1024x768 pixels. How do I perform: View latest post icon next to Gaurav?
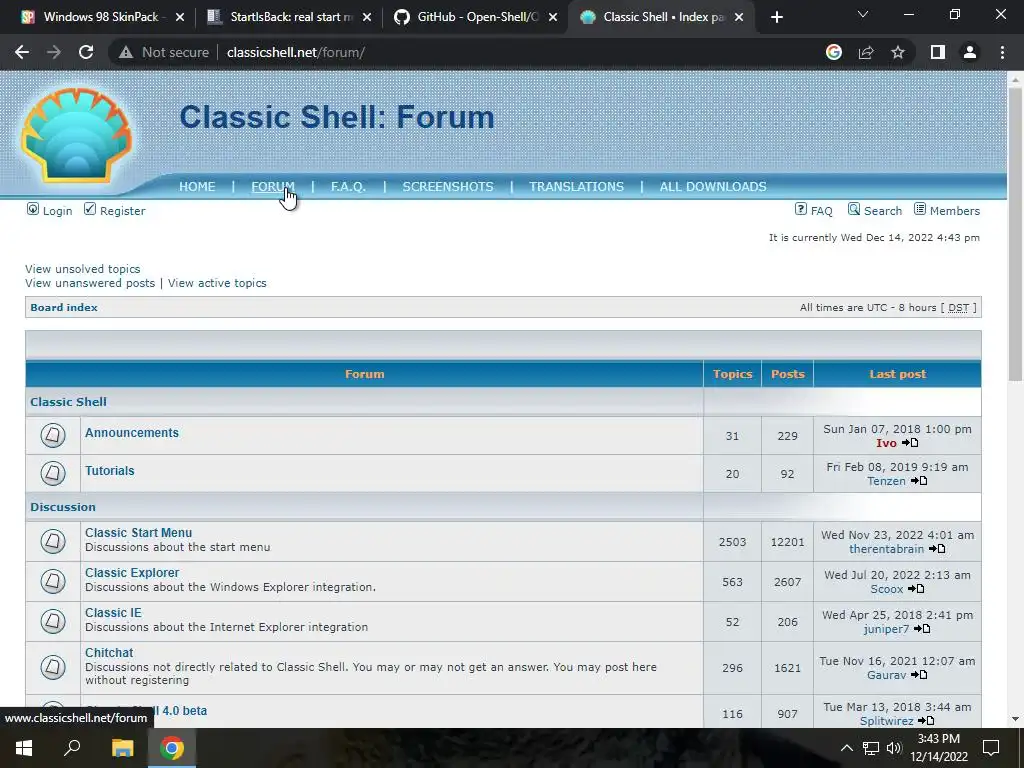click(x=919, y=675)
